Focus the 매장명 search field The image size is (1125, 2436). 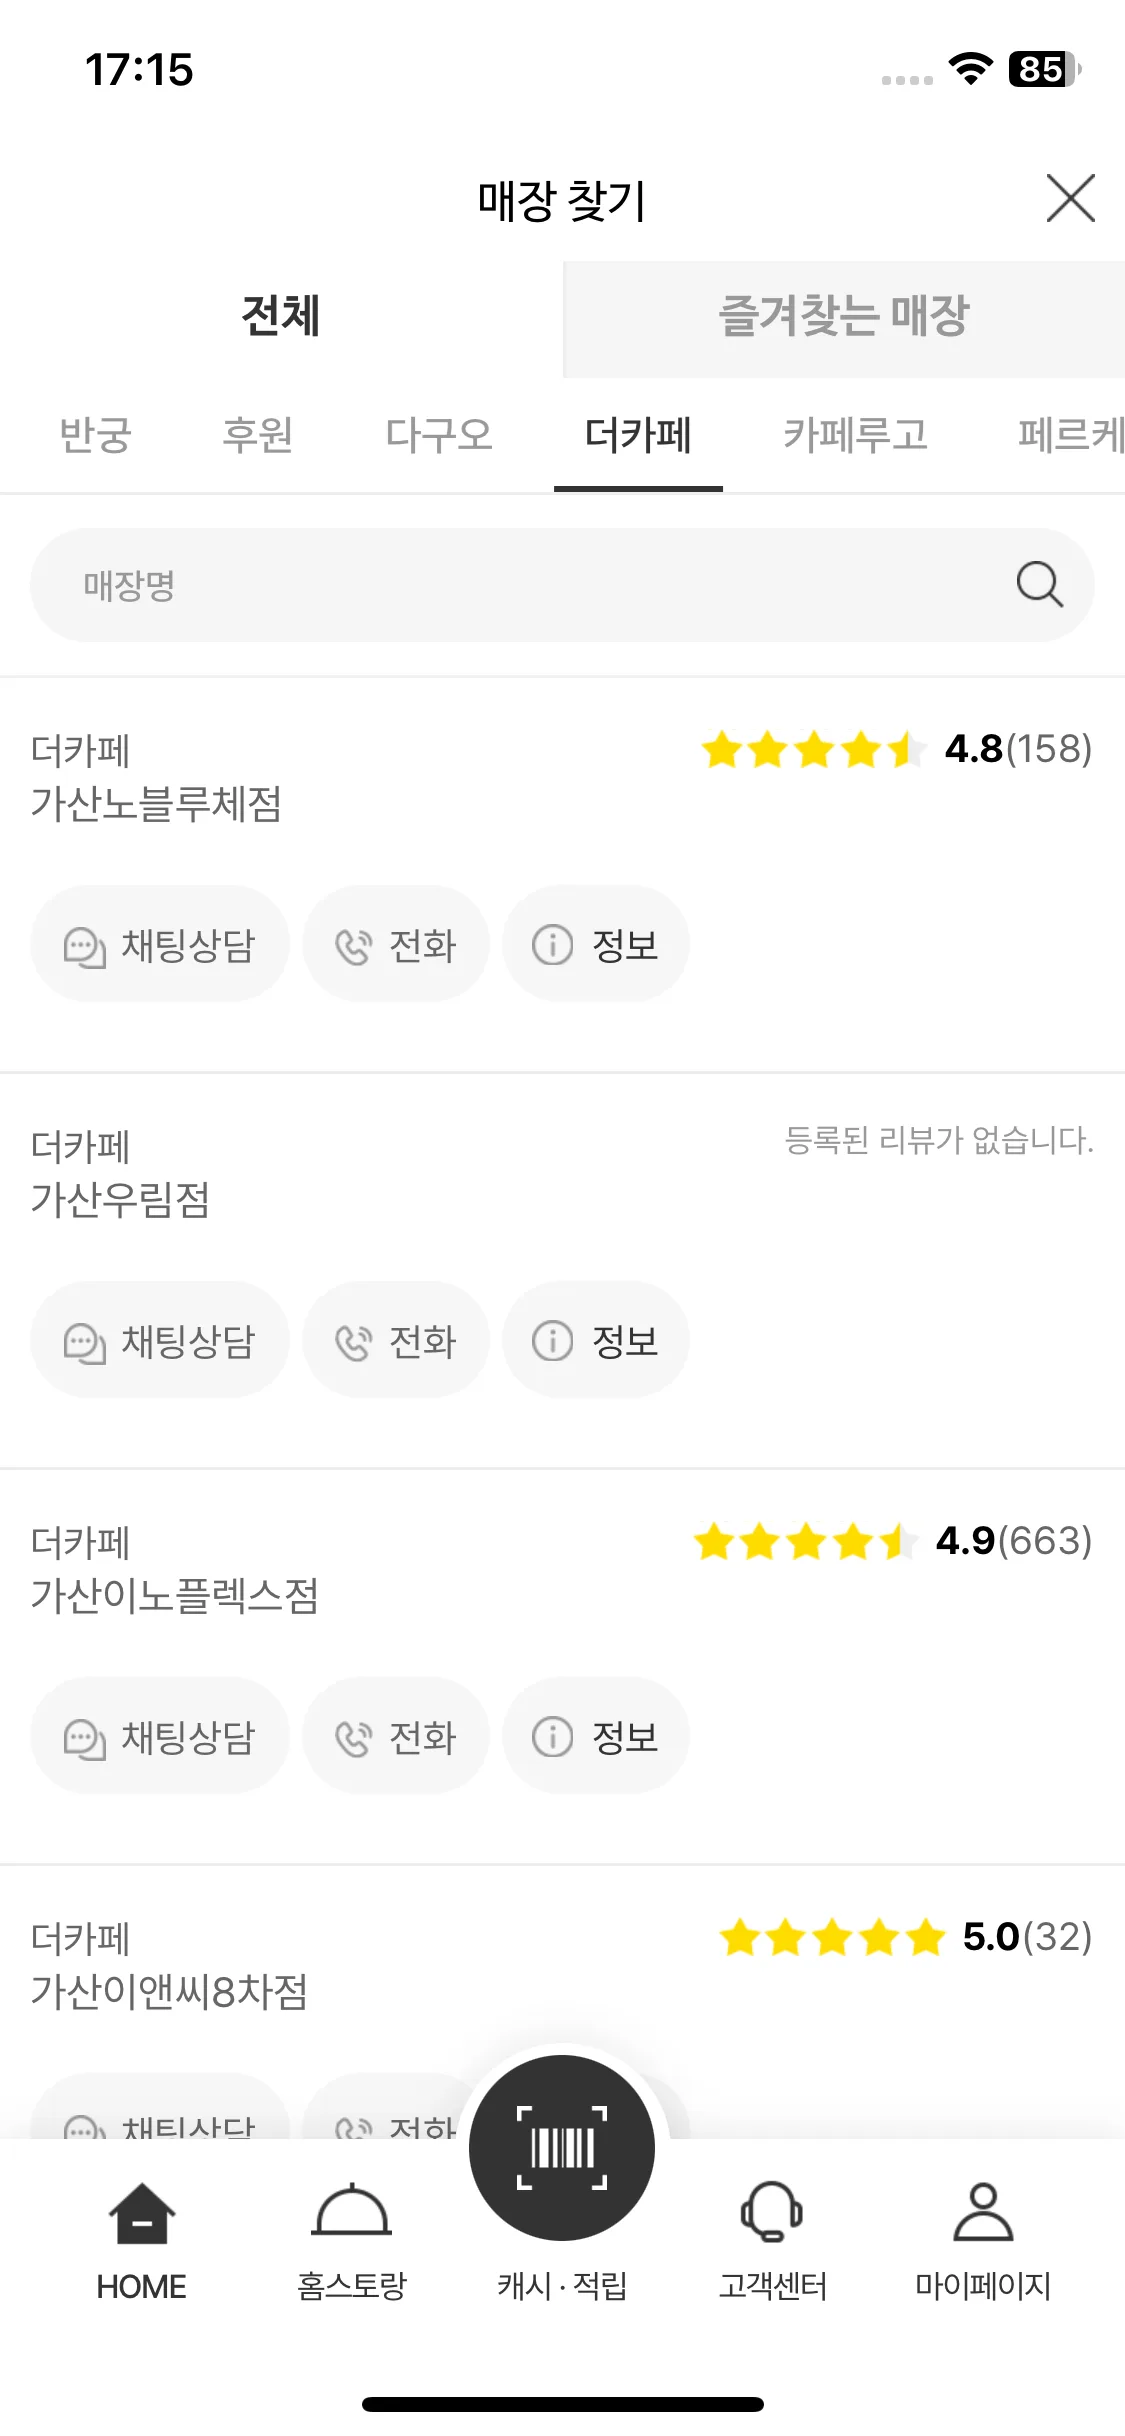[562, 585]
